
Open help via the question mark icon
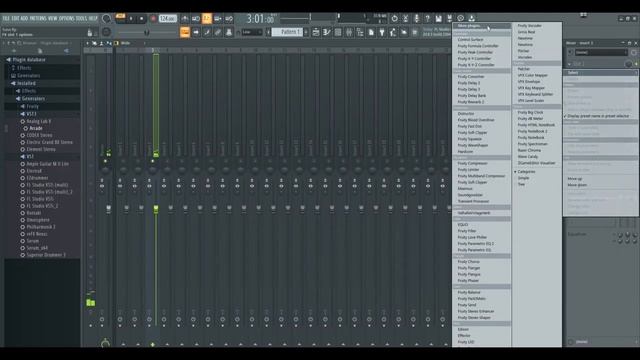pyautogui.click(x=427, y=18)
